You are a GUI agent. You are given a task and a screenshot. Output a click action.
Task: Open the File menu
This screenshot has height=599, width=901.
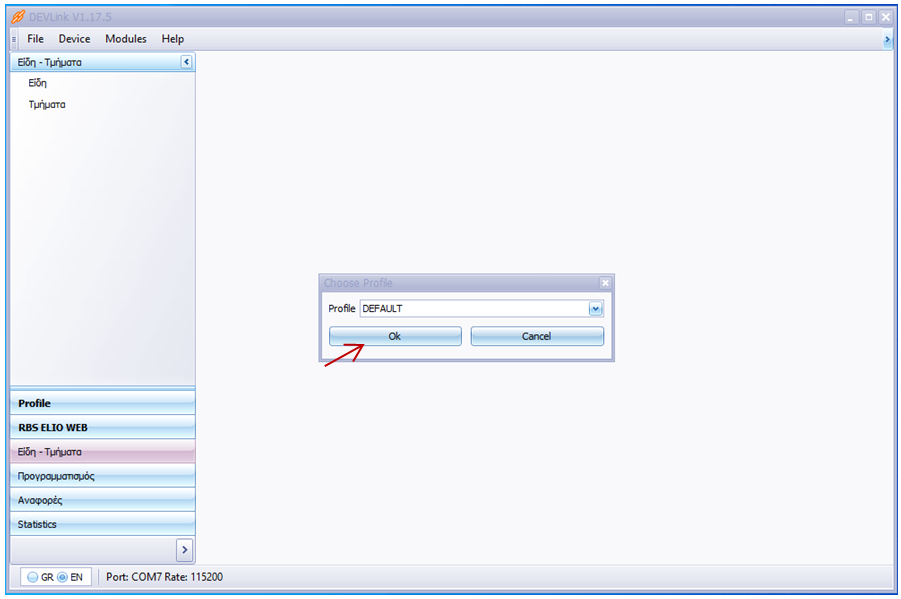tap(36, 39)
